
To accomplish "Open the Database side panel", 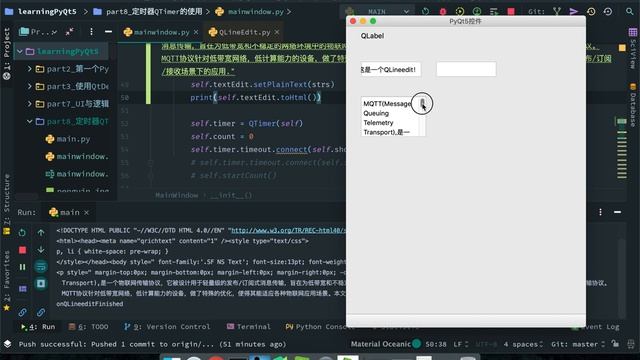I will [633, 104].
